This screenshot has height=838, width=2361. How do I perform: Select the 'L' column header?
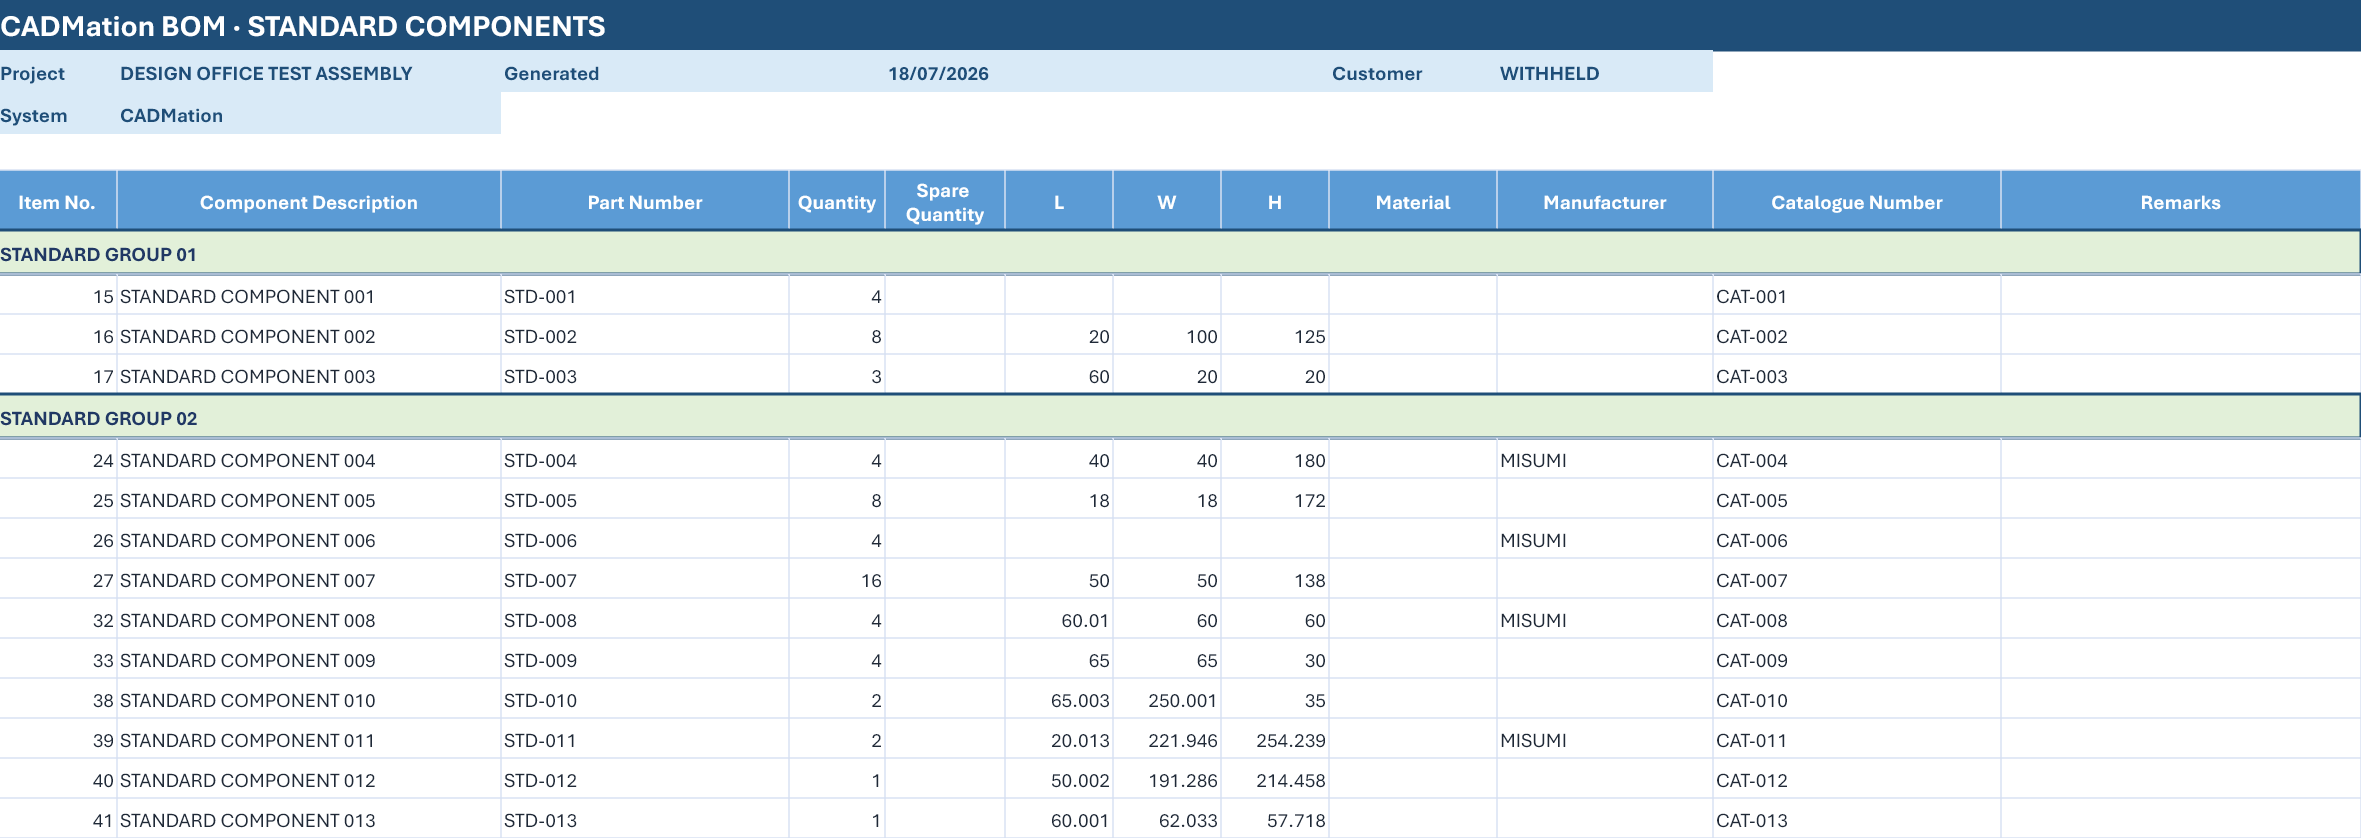click(x=1059, y=202)
